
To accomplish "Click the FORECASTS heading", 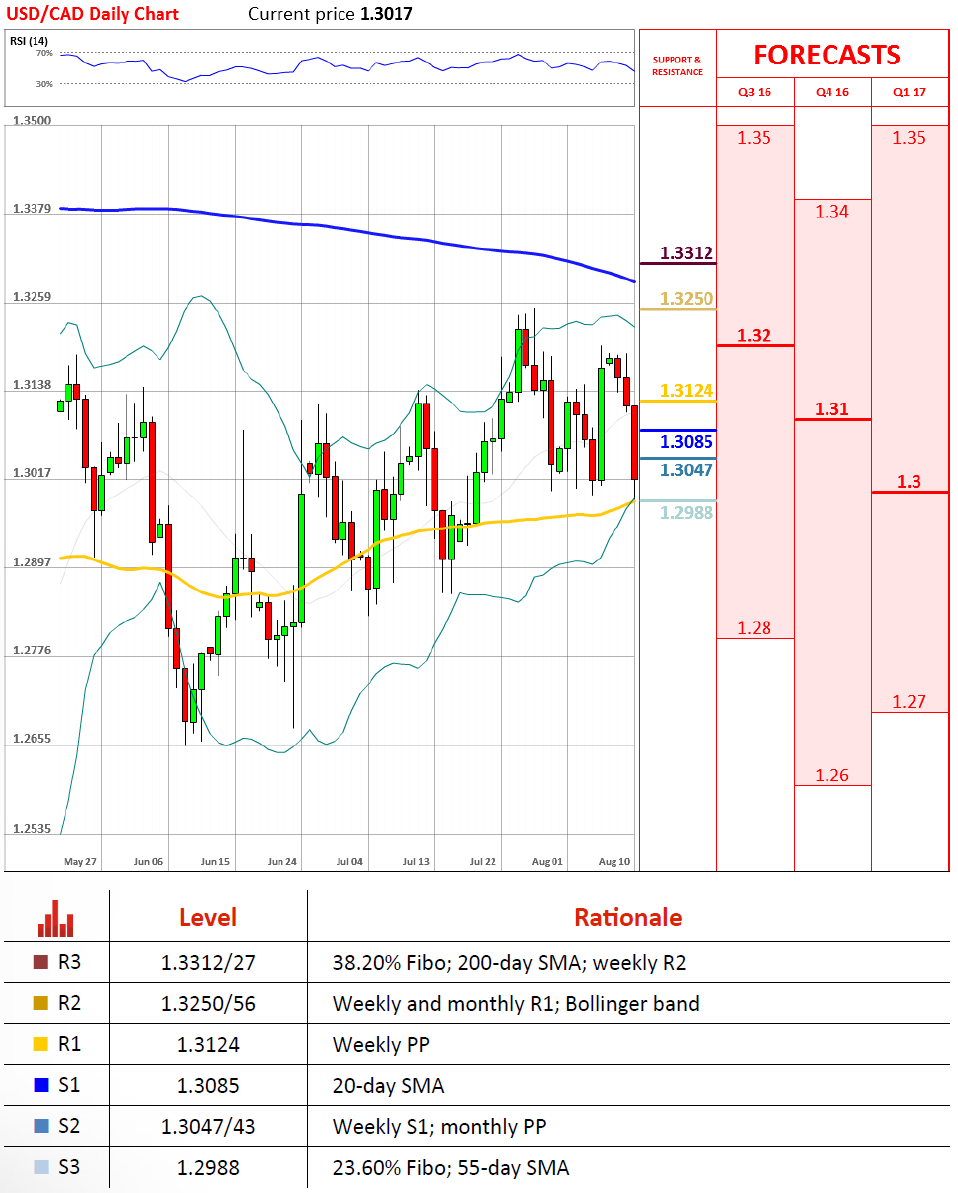I will click(x=827, y=55).
